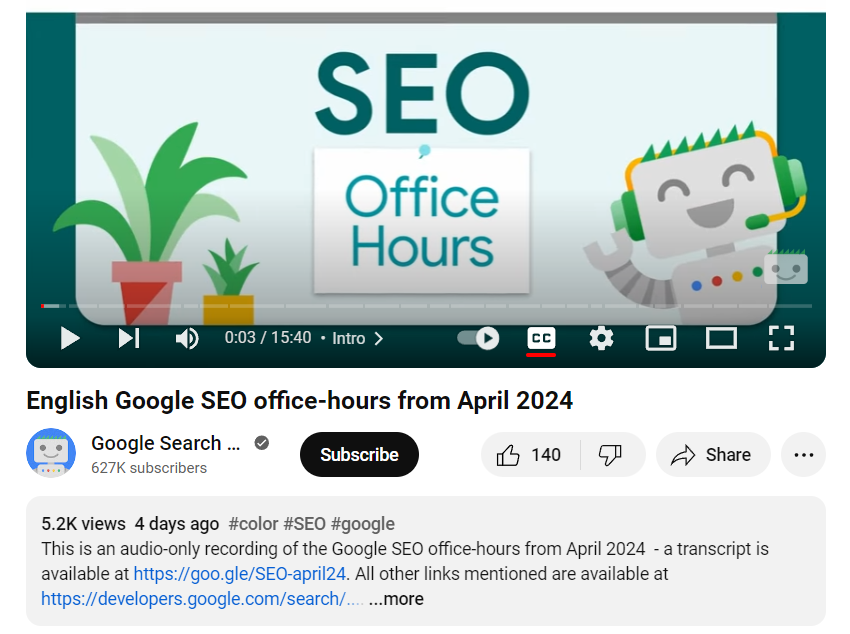Turn off closed captions
The image size is (850, 634).
pos(541,339)
